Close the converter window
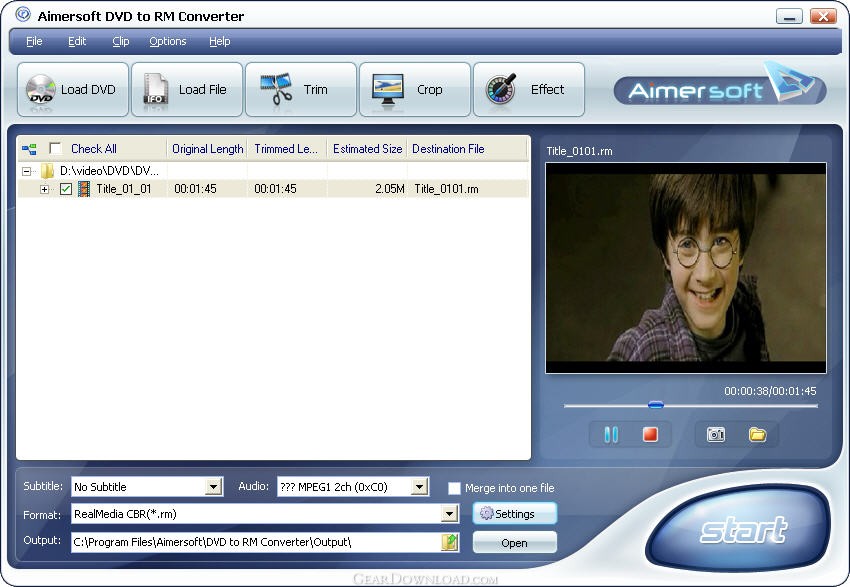The image size is (850, 587). [x=823, y=16]
